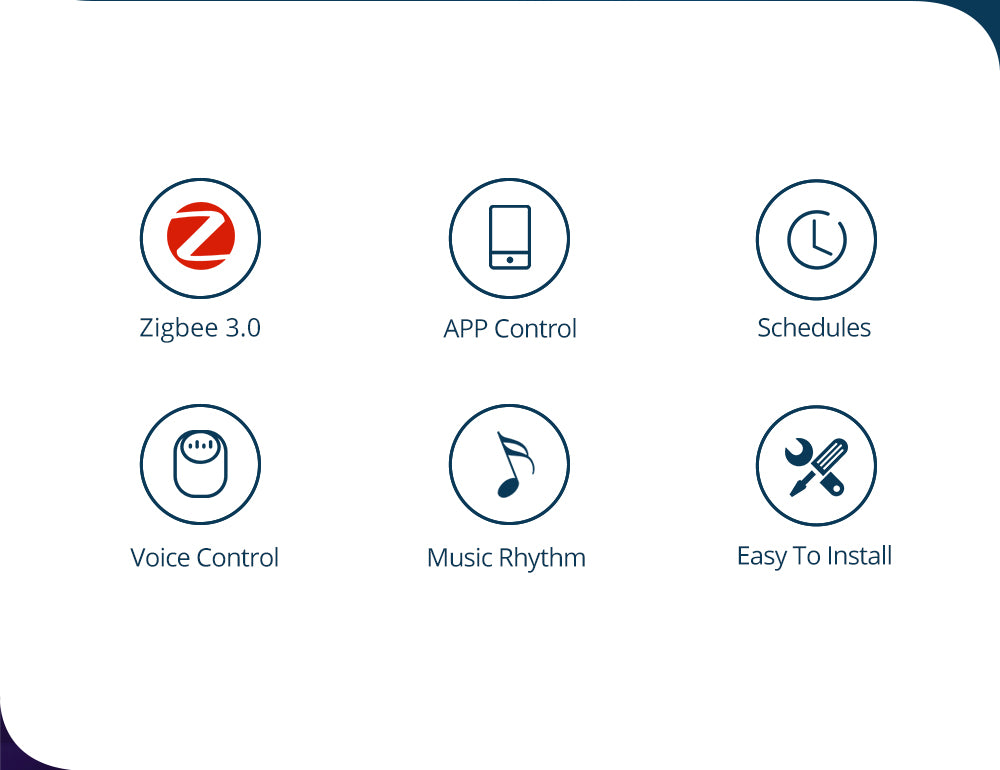Click the Easy To Install label

(814, 556)
